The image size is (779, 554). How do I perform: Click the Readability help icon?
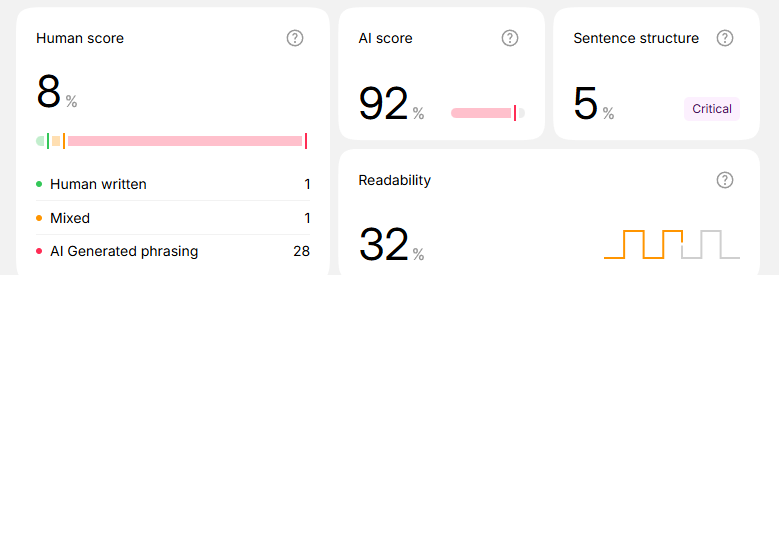(725, 180)
